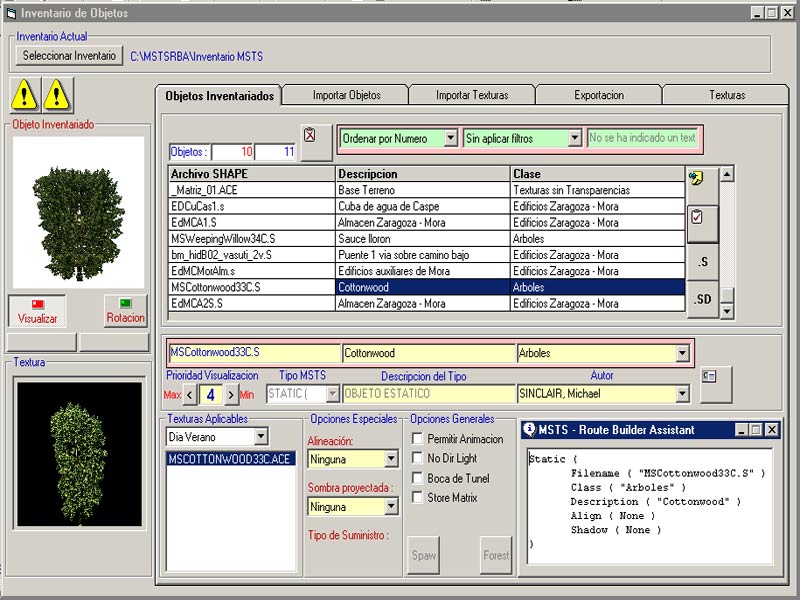The width and height of the screenshot is (800, 600).
Task: Open the Exportacion tab
Action: tap(599, 96)
